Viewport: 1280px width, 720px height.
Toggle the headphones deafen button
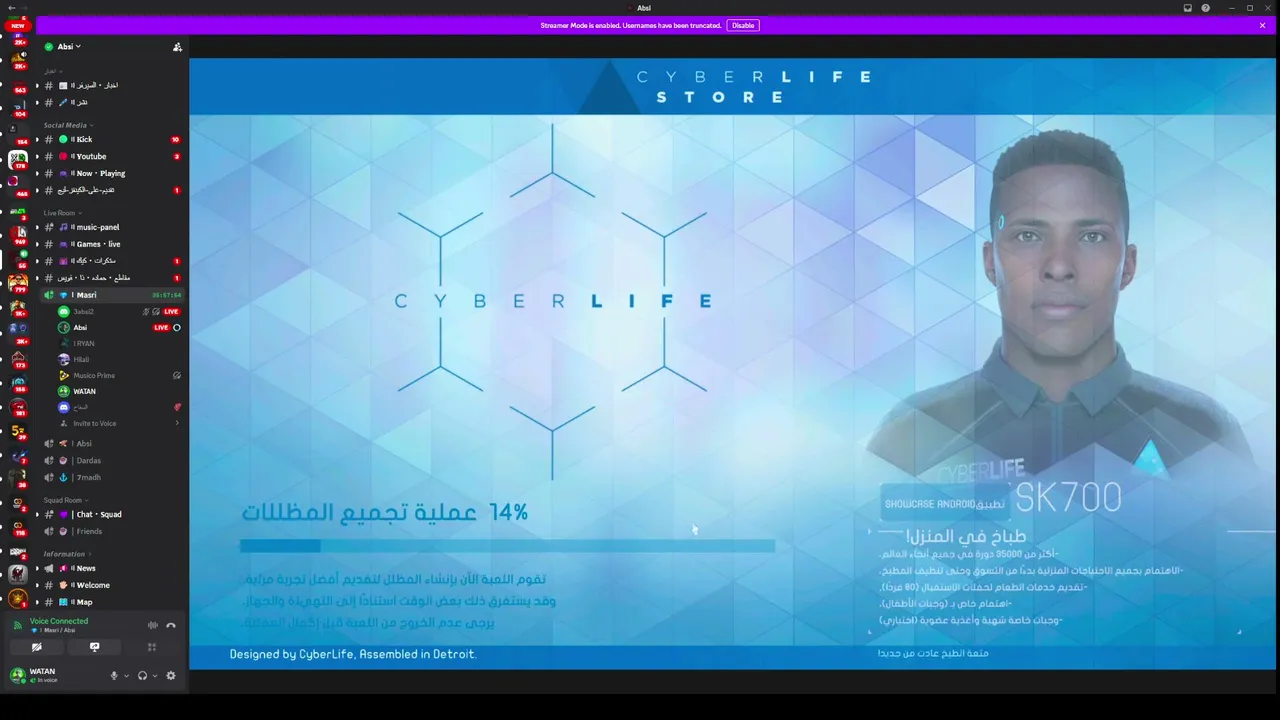point(142,676)
